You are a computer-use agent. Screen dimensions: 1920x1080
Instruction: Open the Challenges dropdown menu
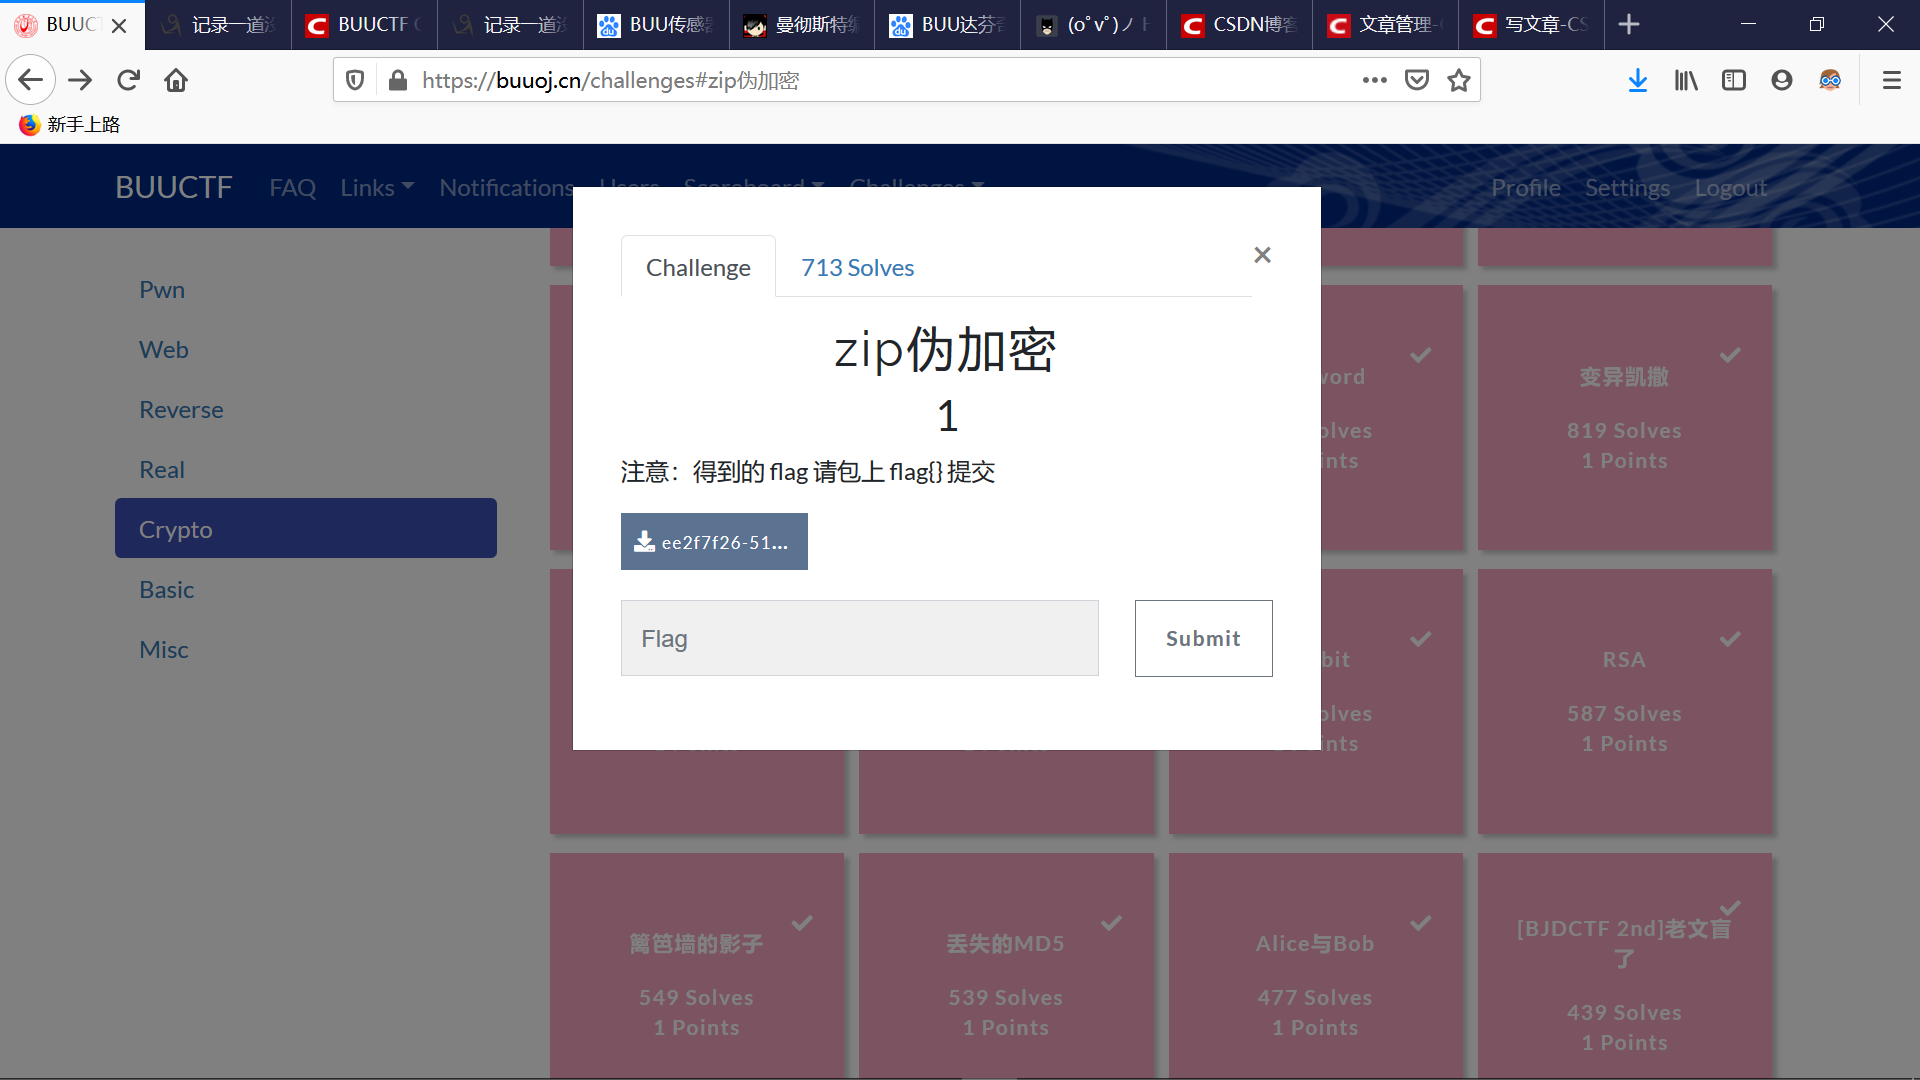click(915, 187)
